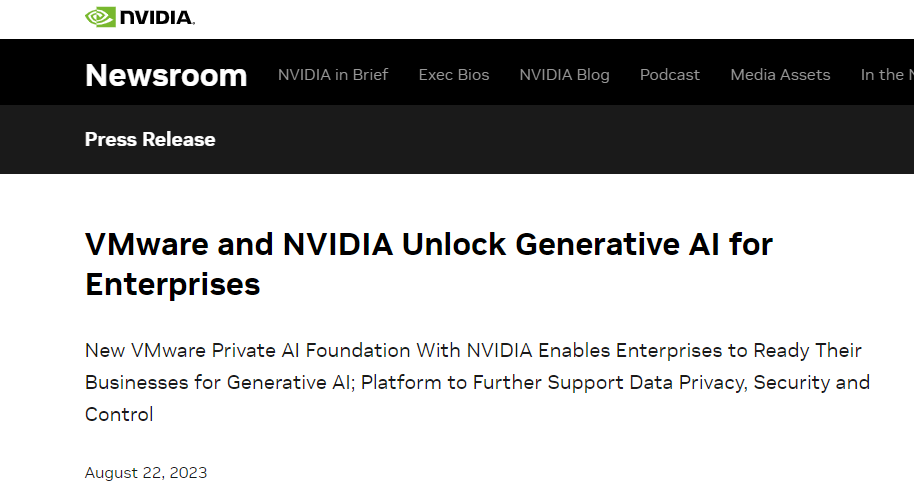This screenshot has width=914, height=499.
Task: Click the cut-off "In the" nav item
Action: point(886,75)
